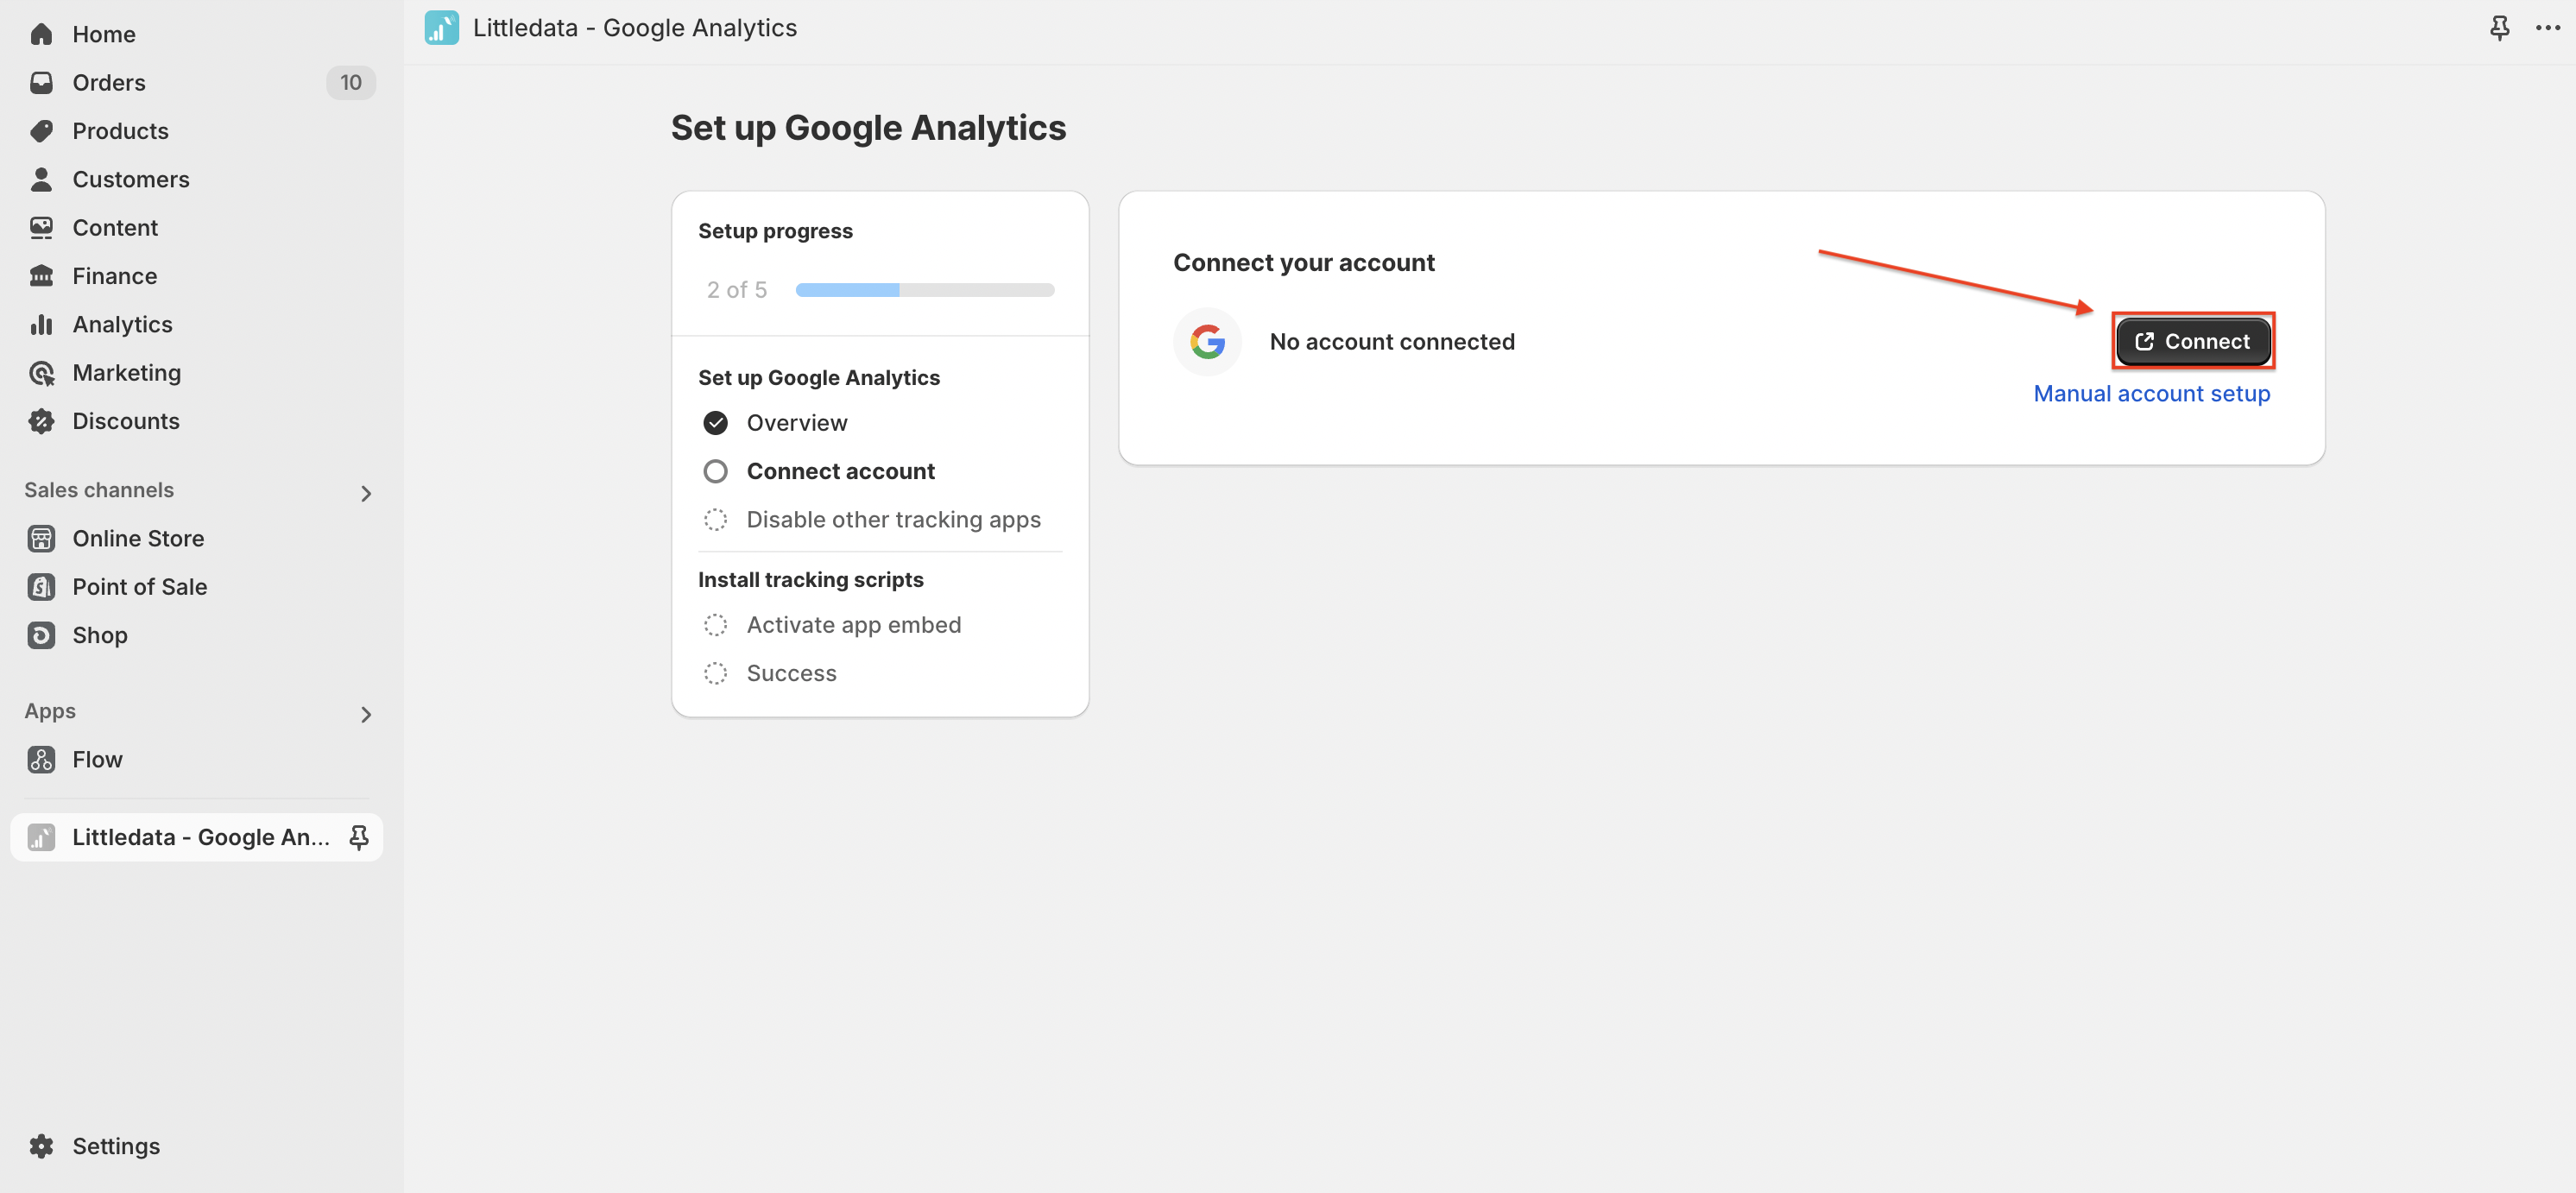Image resolution: width=2576 pixels, height=1193 pixels.
Task: Click the Point of Sale icon
Action: coord(41,587)
